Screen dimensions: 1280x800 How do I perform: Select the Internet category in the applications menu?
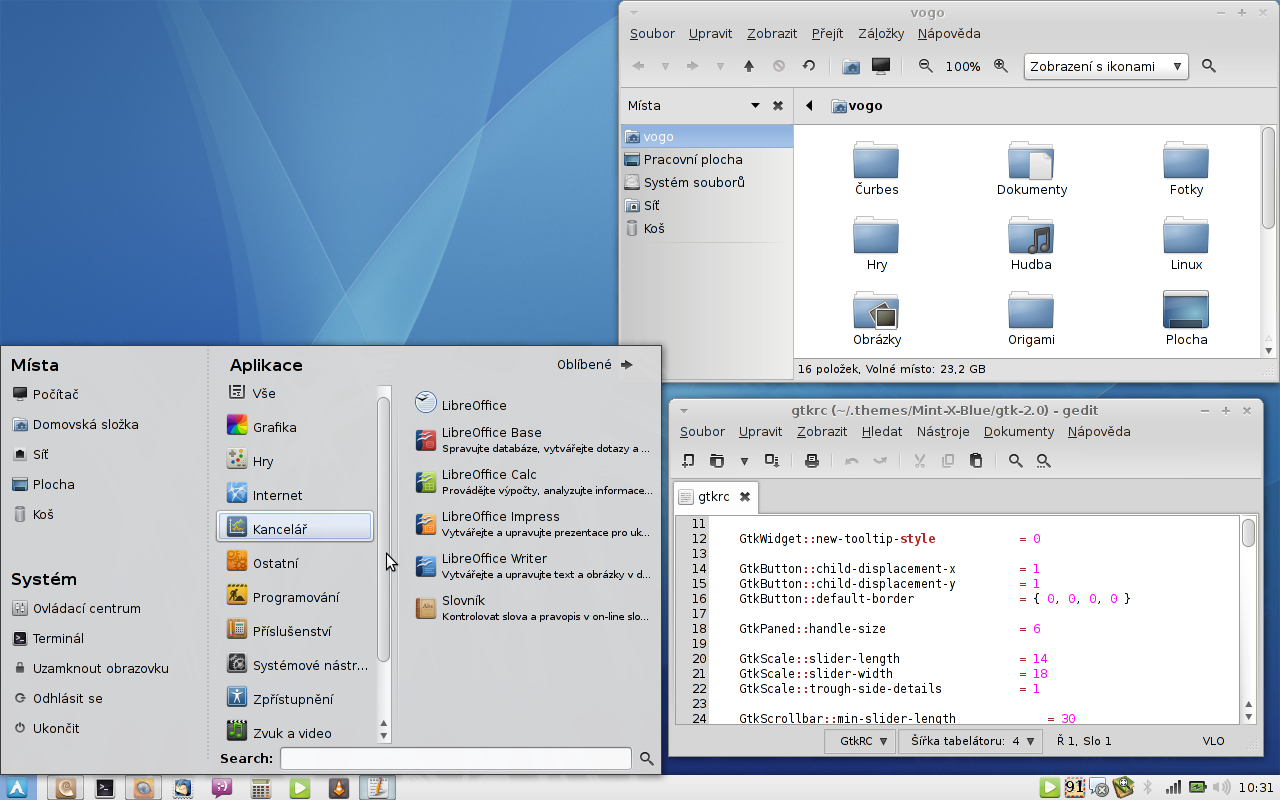295,495
